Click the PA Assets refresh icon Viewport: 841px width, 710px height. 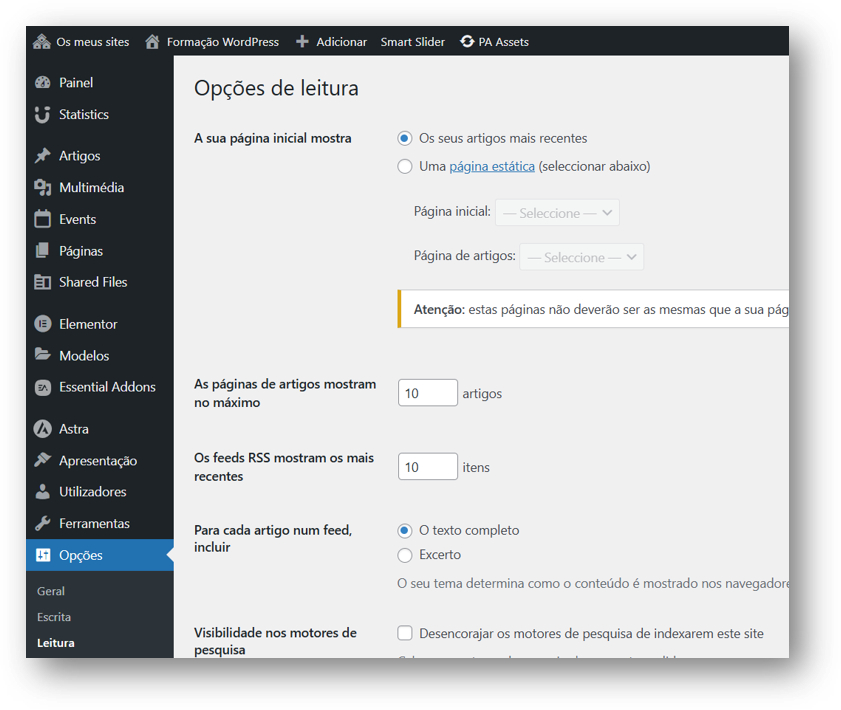point(467,41)
